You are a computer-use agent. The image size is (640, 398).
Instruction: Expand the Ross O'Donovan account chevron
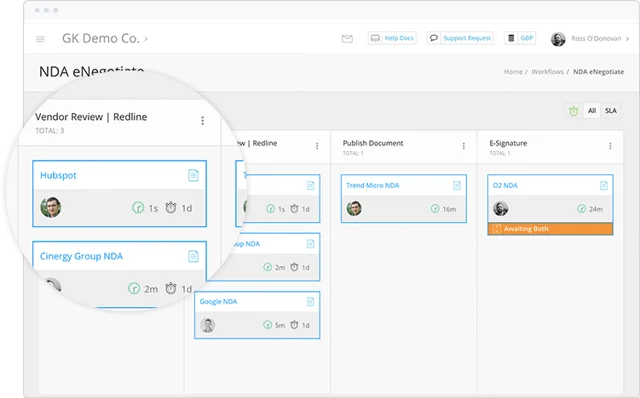627,39
